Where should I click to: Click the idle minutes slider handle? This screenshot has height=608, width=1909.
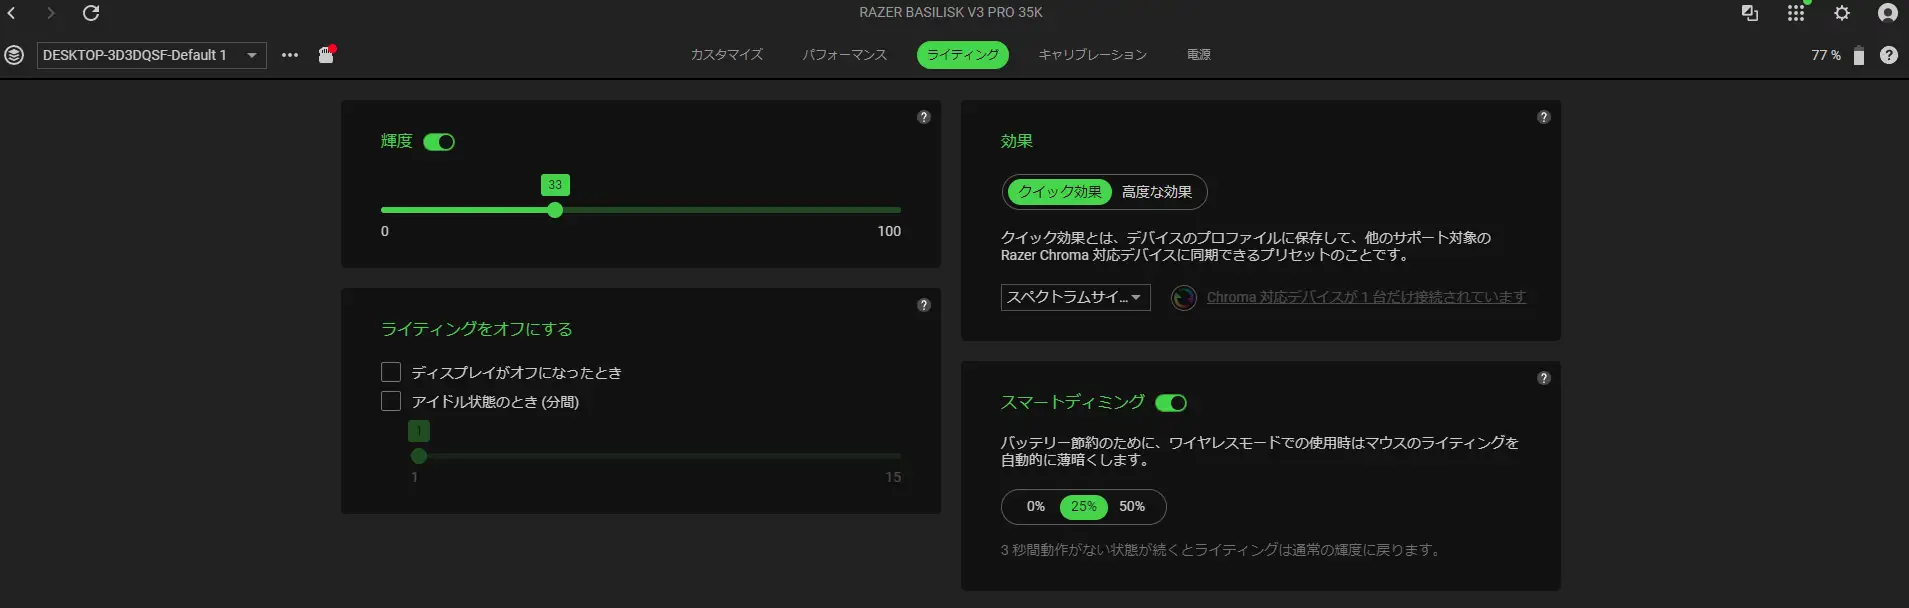[x=419, y=456]
